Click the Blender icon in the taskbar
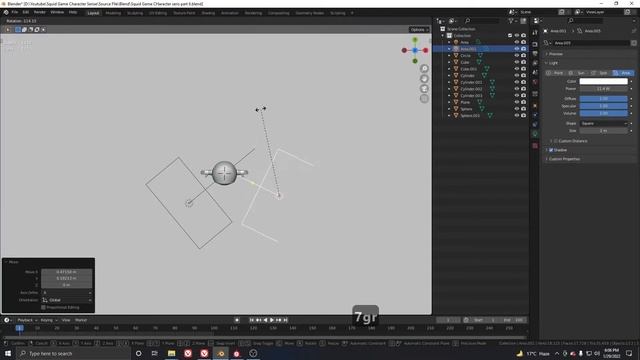This screenshot has width=640, height=360. (221, 353)
